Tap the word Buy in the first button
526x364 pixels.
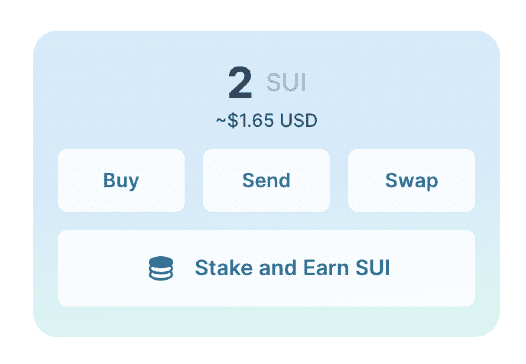[x=121, y=181]
